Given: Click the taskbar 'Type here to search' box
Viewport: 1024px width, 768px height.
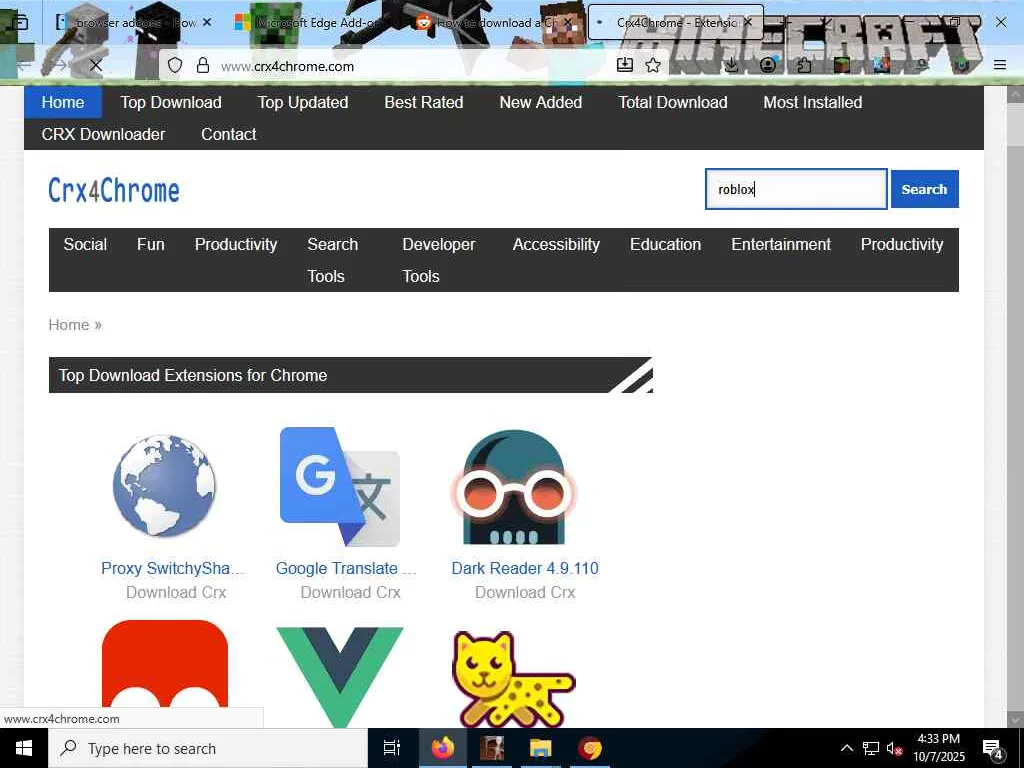Looking at the screenshot, I should point(208,748).
